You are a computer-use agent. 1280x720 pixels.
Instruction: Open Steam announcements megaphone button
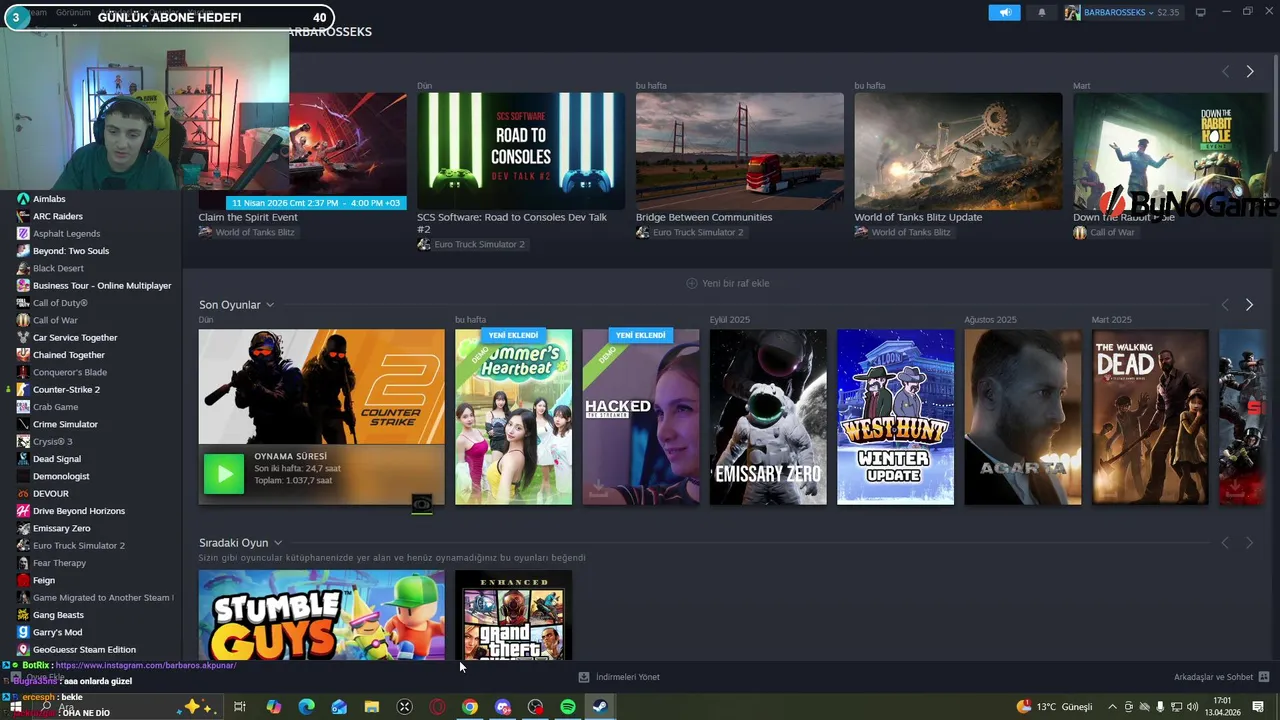tap(1005, 12)
